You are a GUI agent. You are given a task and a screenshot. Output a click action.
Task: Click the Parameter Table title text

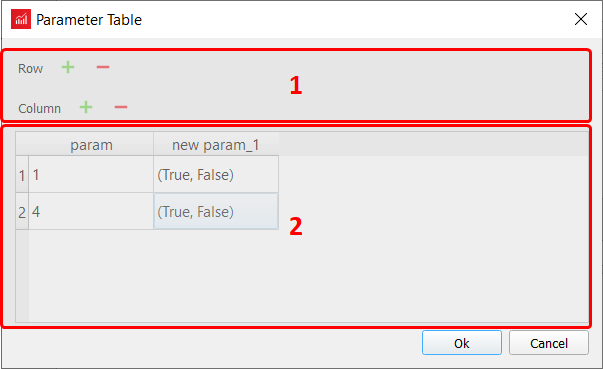[x=89, y=20]
